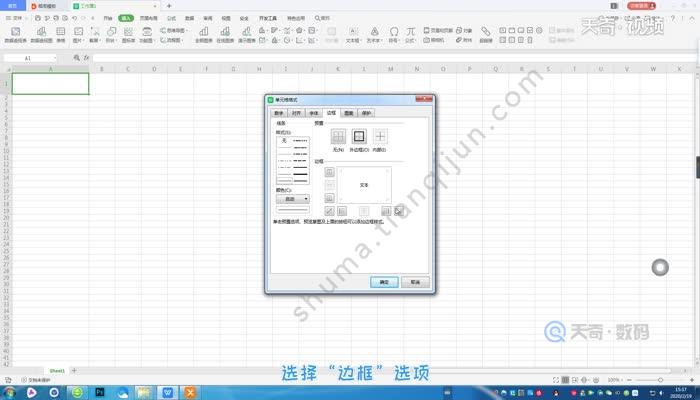
Task: Click the Symbol (符号) omega icon
Action: pyautogui.click(x=394, y=34)
